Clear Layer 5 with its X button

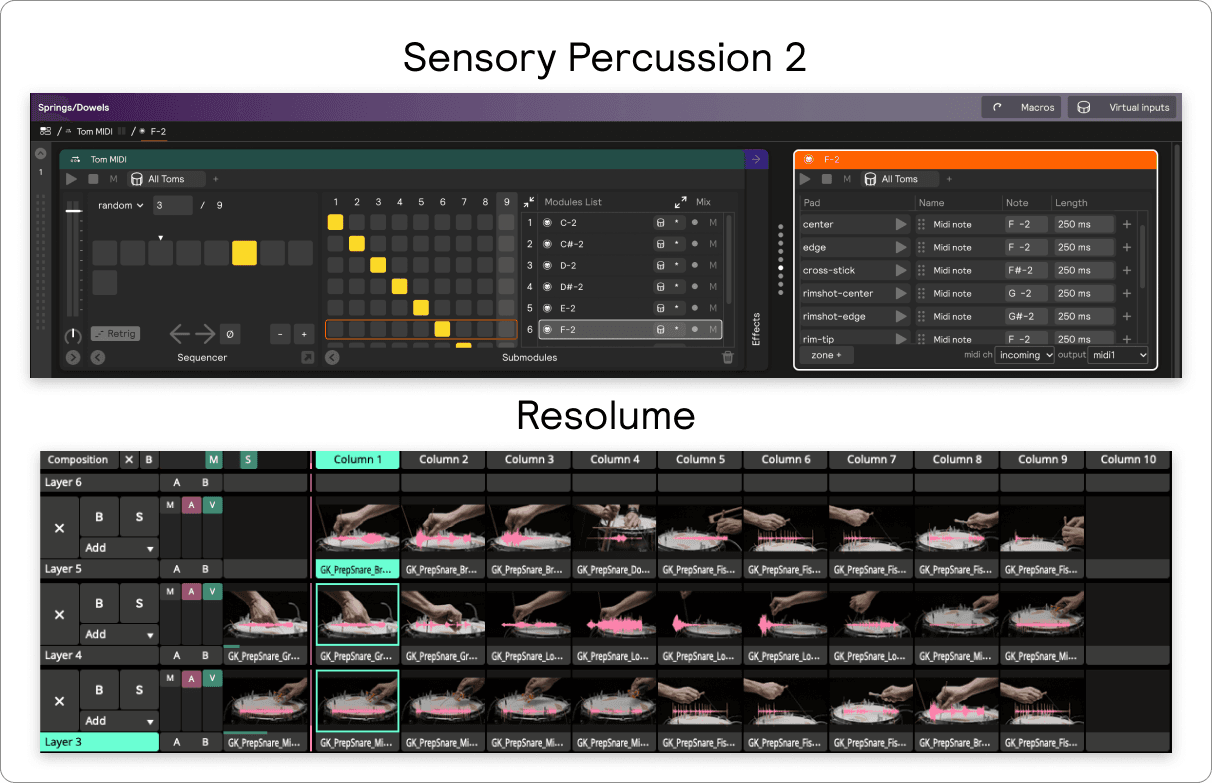click(59, 528)
